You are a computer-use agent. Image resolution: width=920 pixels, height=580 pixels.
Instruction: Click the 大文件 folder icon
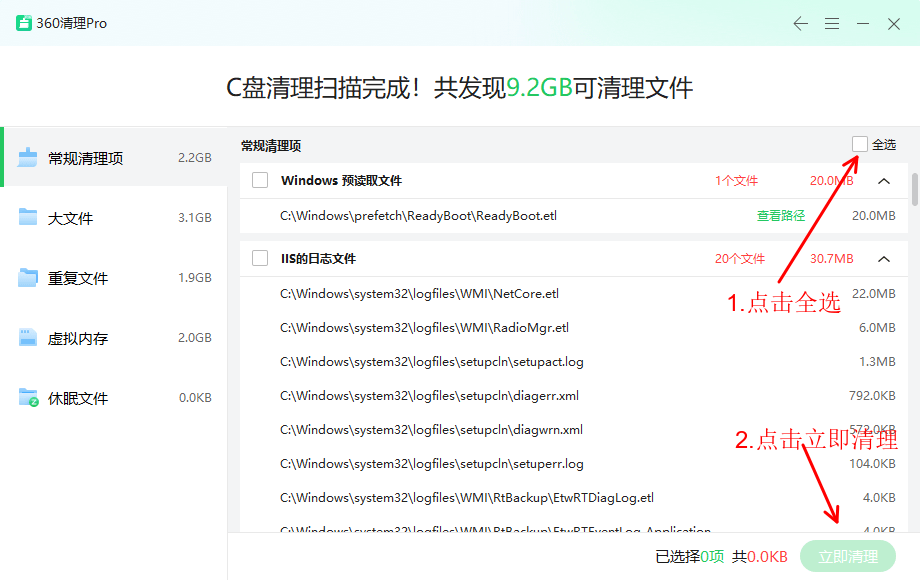(x=28, y=218)
